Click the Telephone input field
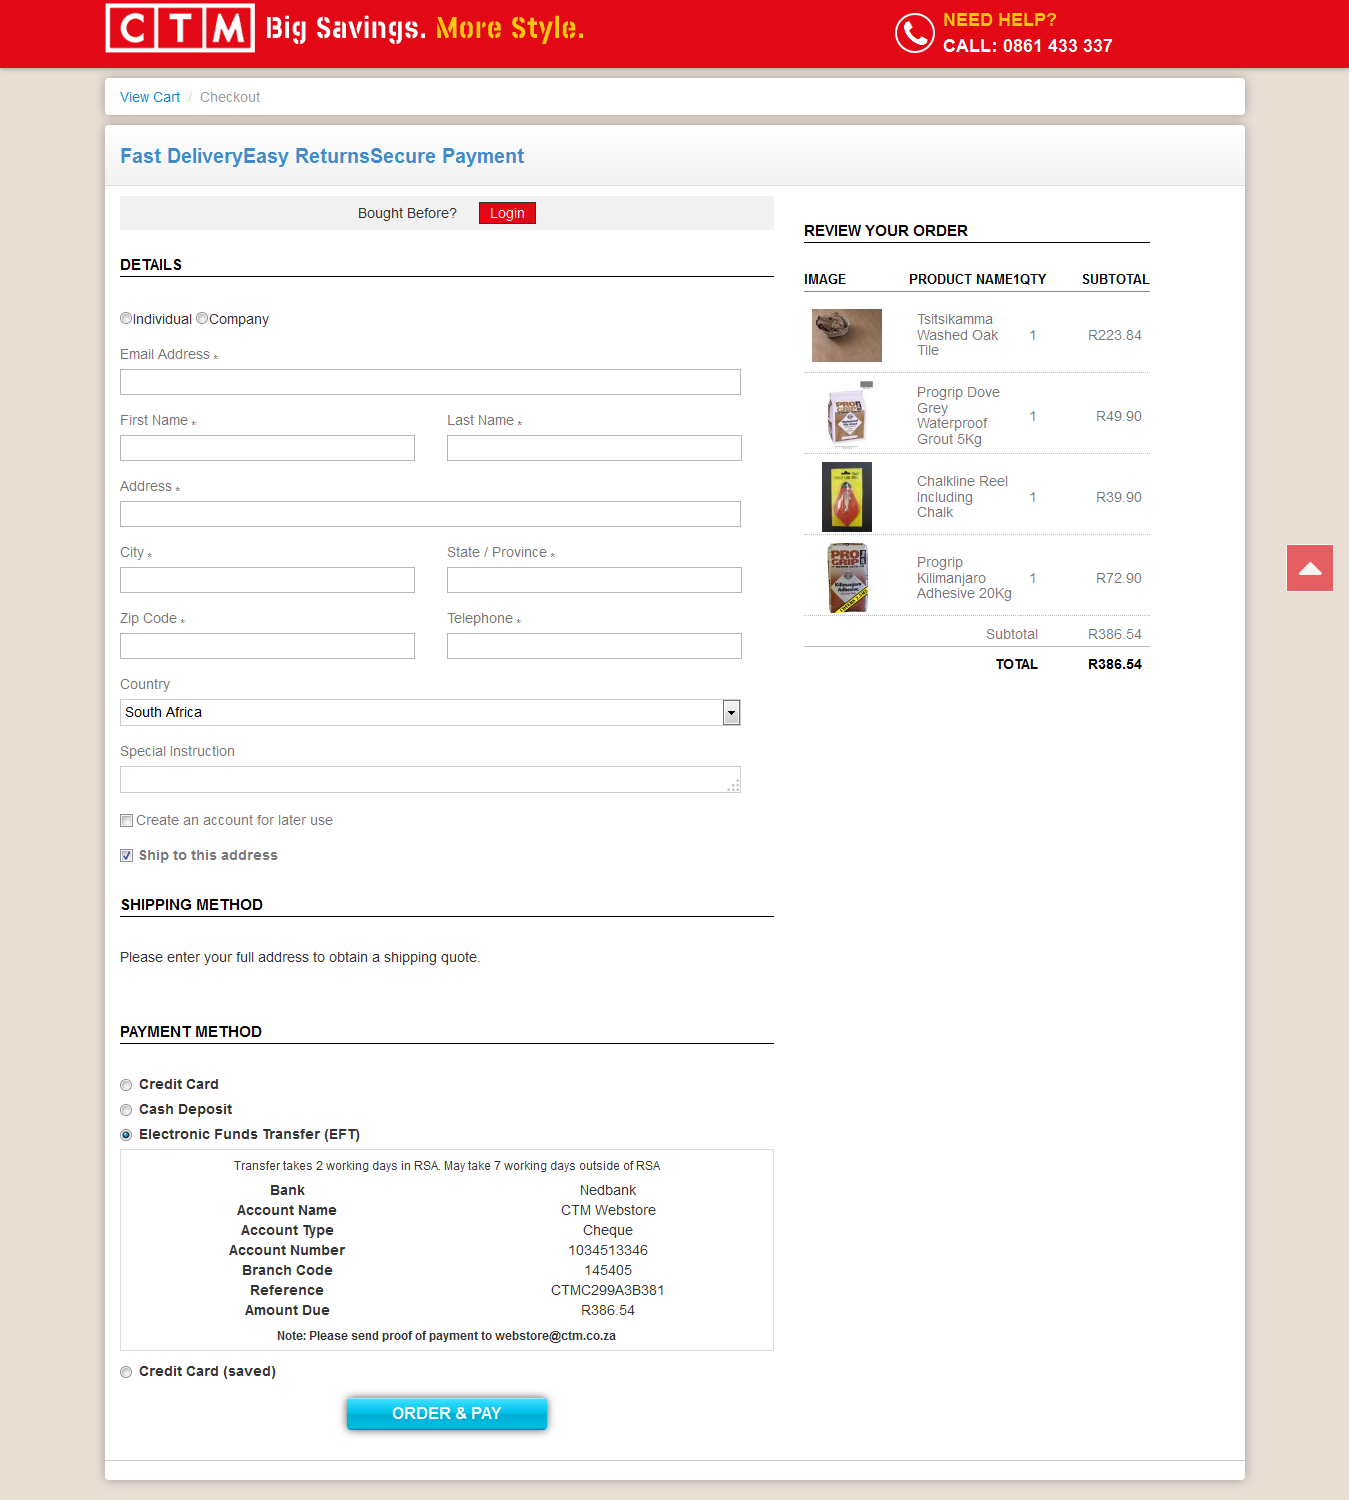This screenshot has width=1349, height=1500. (x=594, y=646)
